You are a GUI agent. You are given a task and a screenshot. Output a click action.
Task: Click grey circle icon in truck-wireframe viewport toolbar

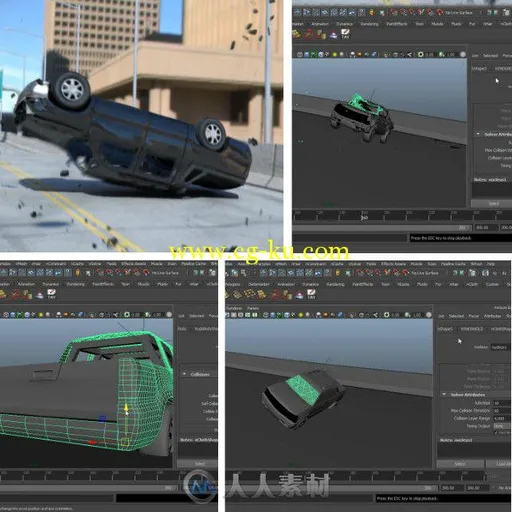[169, 314]
